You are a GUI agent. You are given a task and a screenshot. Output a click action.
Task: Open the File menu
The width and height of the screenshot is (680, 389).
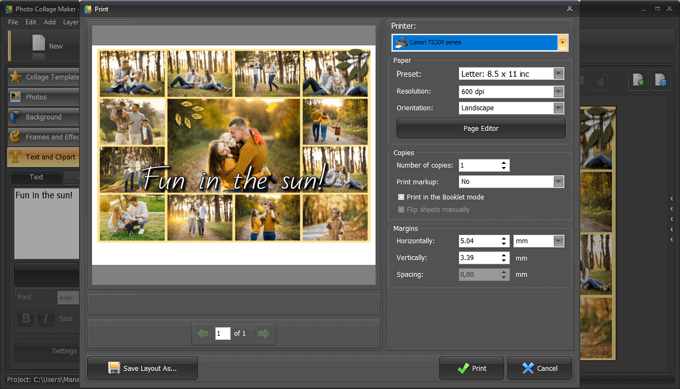coord(13,22)
